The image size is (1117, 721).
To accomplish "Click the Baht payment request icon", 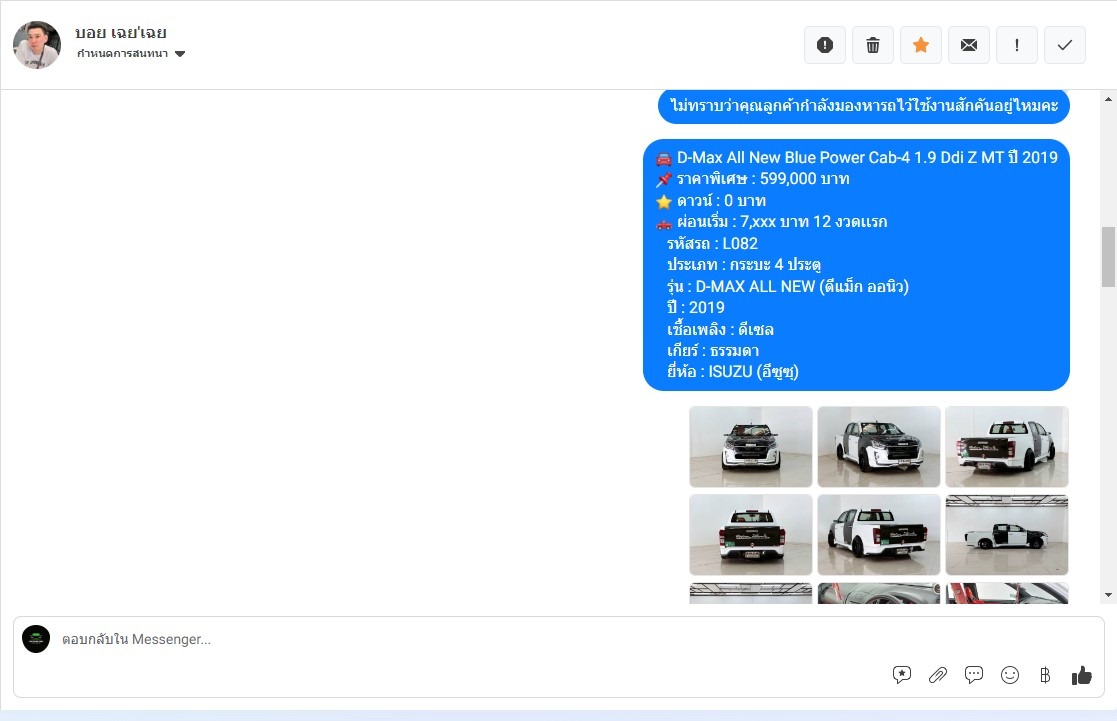I will (1045, 675).
